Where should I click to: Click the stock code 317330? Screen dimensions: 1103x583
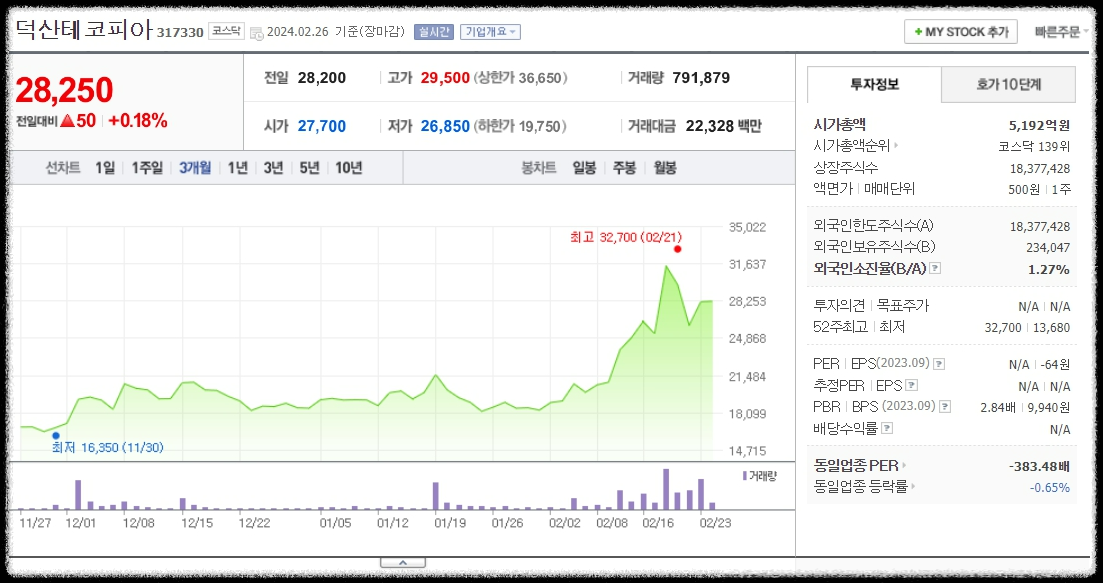coord(180,32)
